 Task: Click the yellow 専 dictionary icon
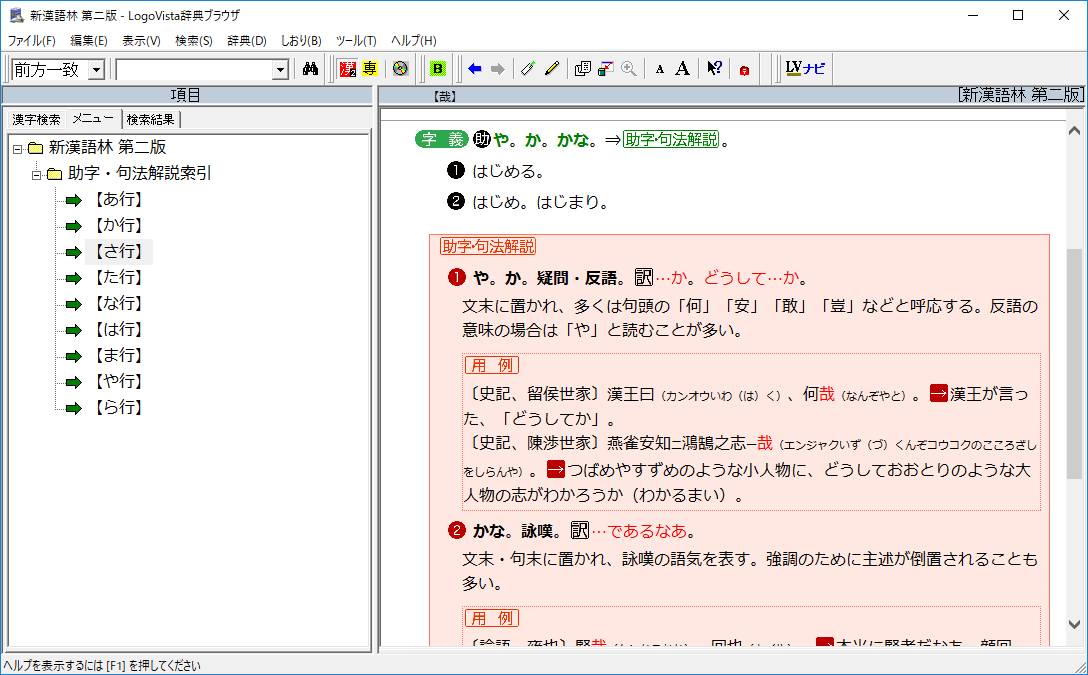pos(370,69)
